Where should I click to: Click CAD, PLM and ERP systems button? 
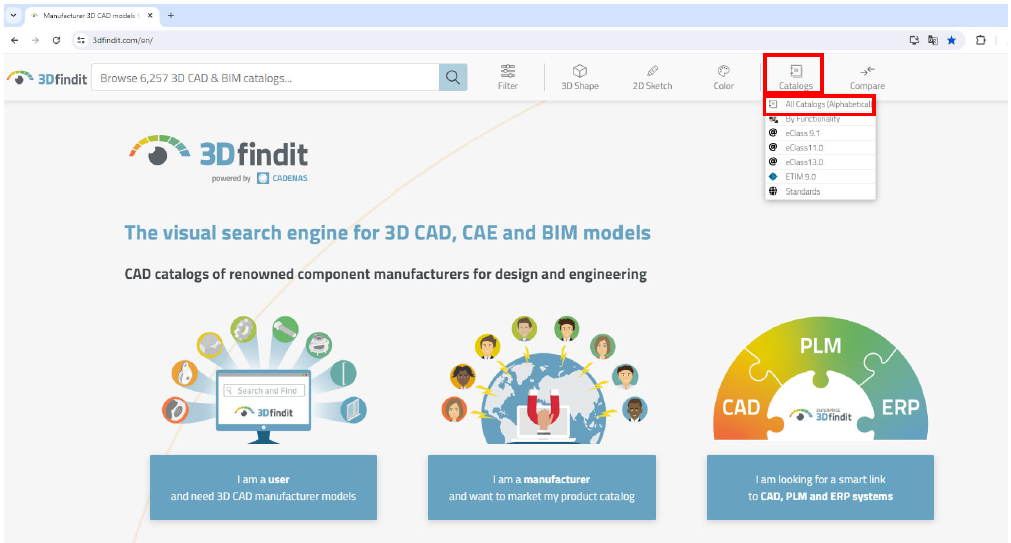click(x=820, y=488)
